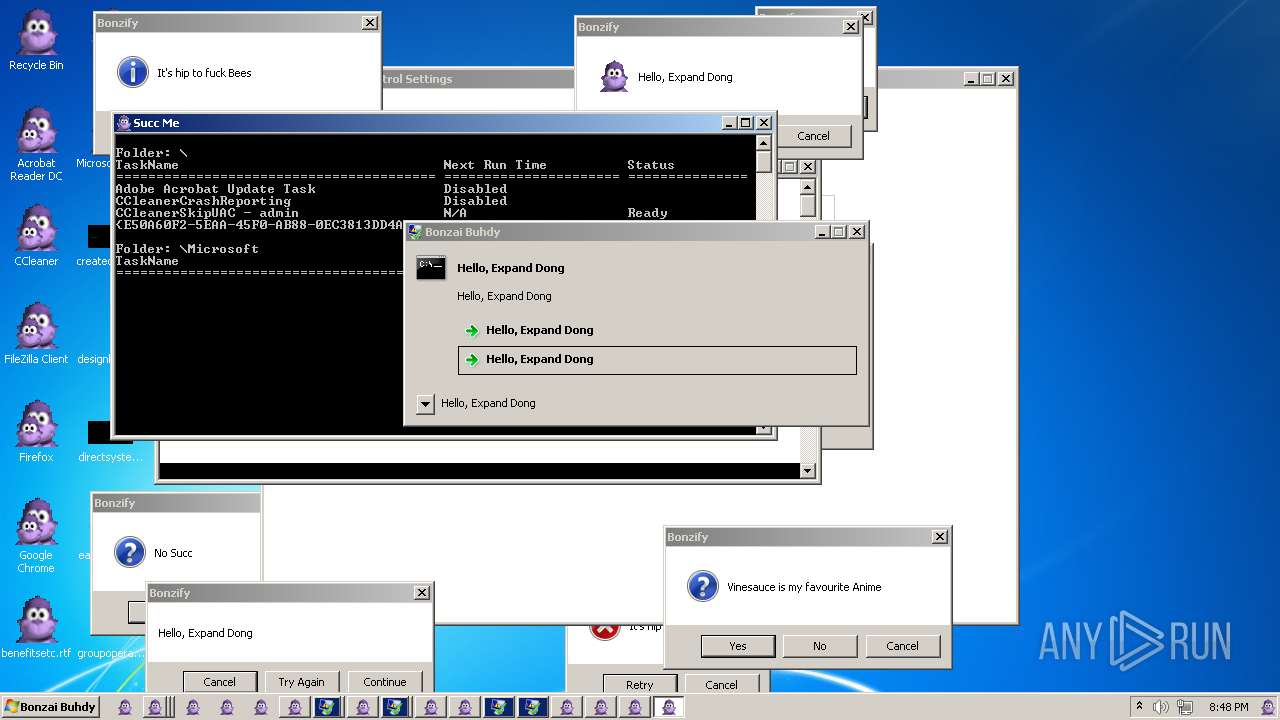This screenshot has width=1280, height=720.
Task: Click Continue in the bottom Bonzify dialog
Action: point(385,682)
